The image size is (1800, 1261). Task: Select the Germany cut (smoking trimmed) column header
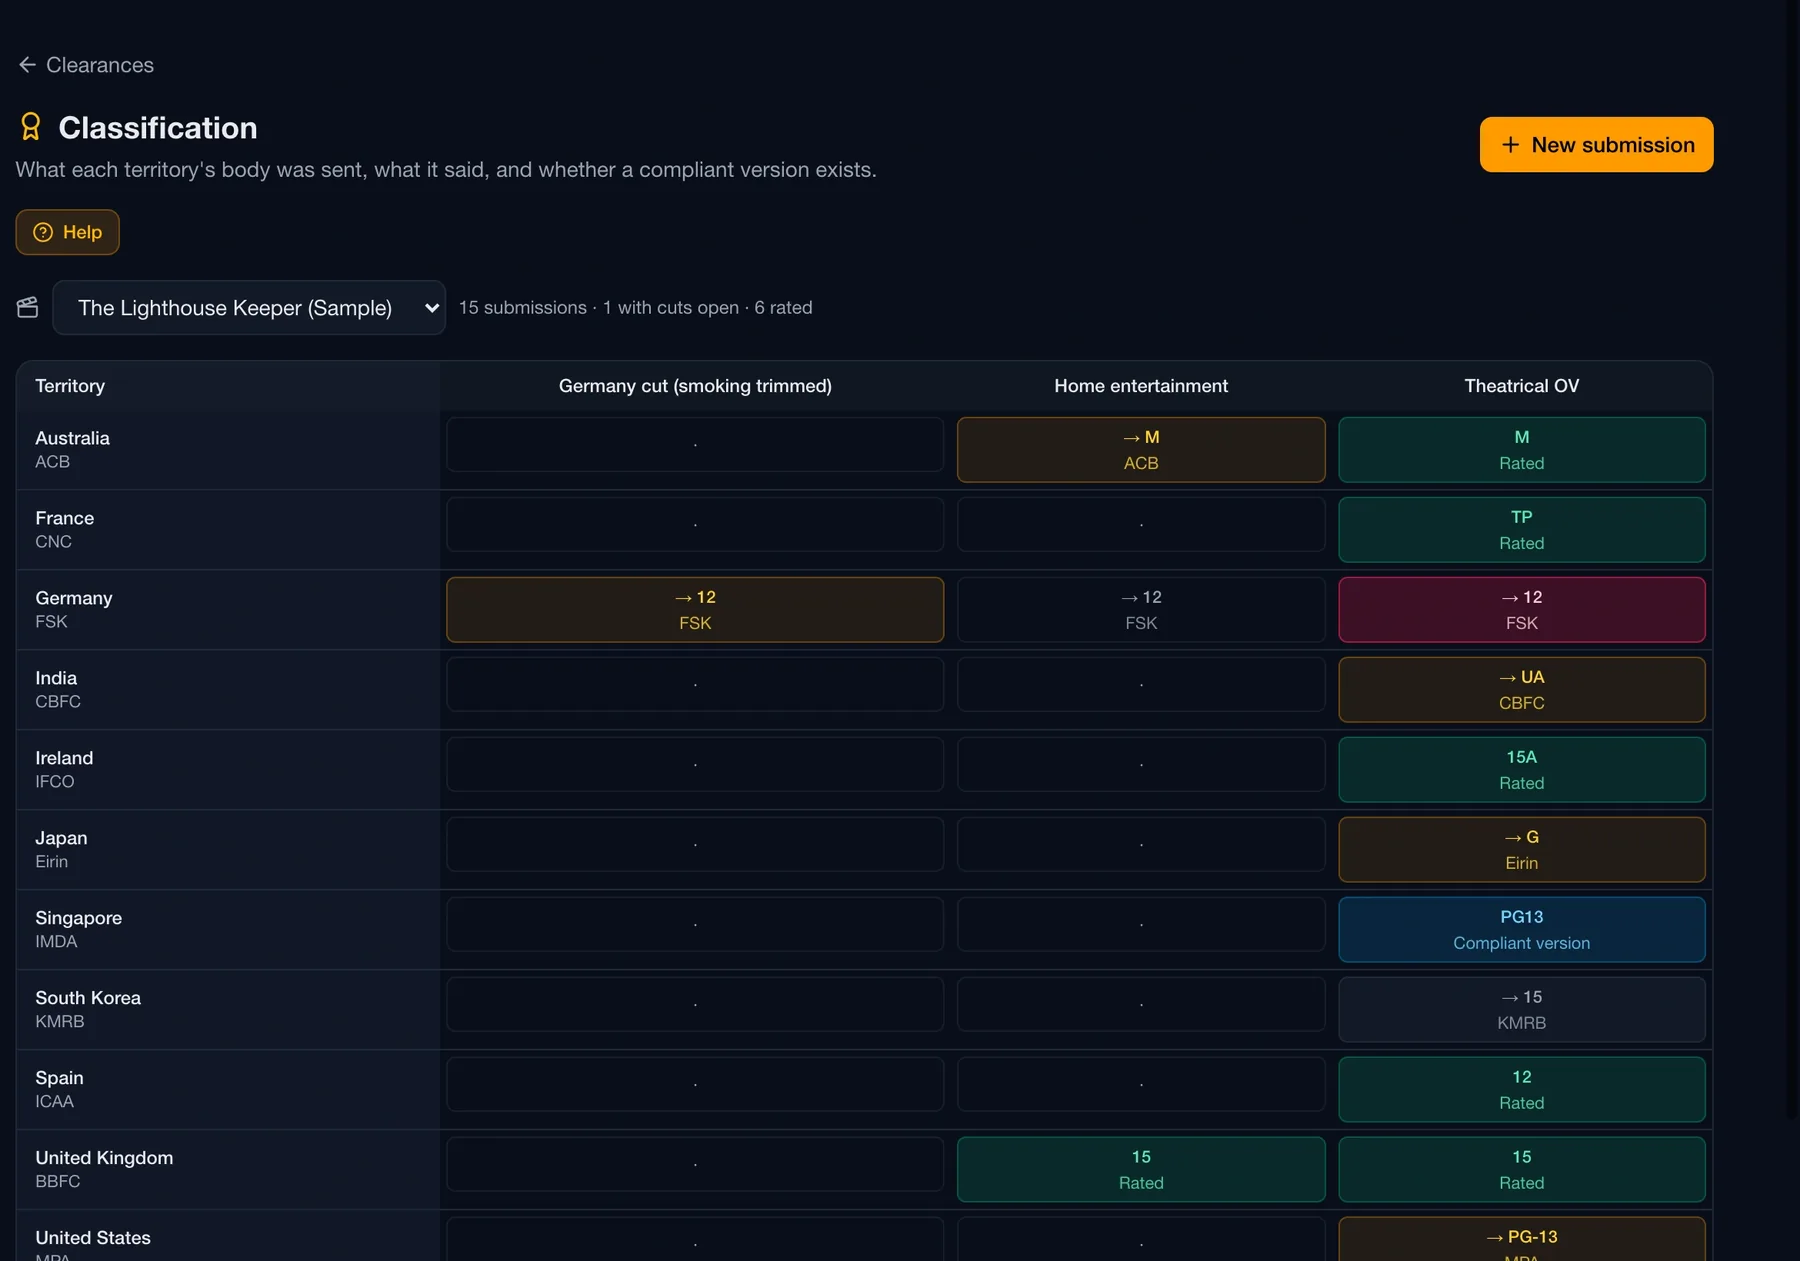(695, 386)
